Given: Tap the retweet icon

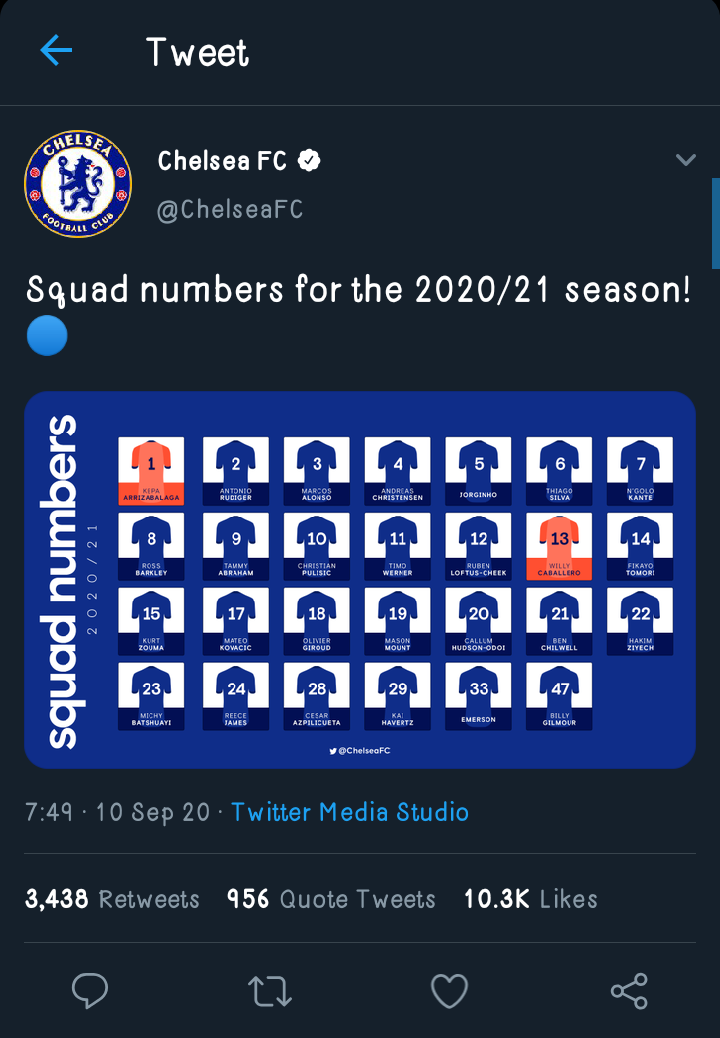Looking at the screenshot, I should click(269, 990).
